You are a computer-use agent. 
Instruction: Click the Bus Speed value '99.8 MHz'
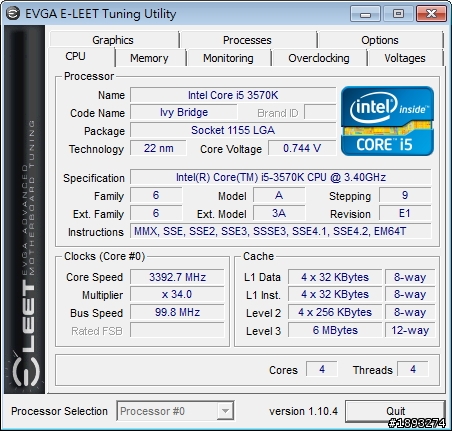177,312
